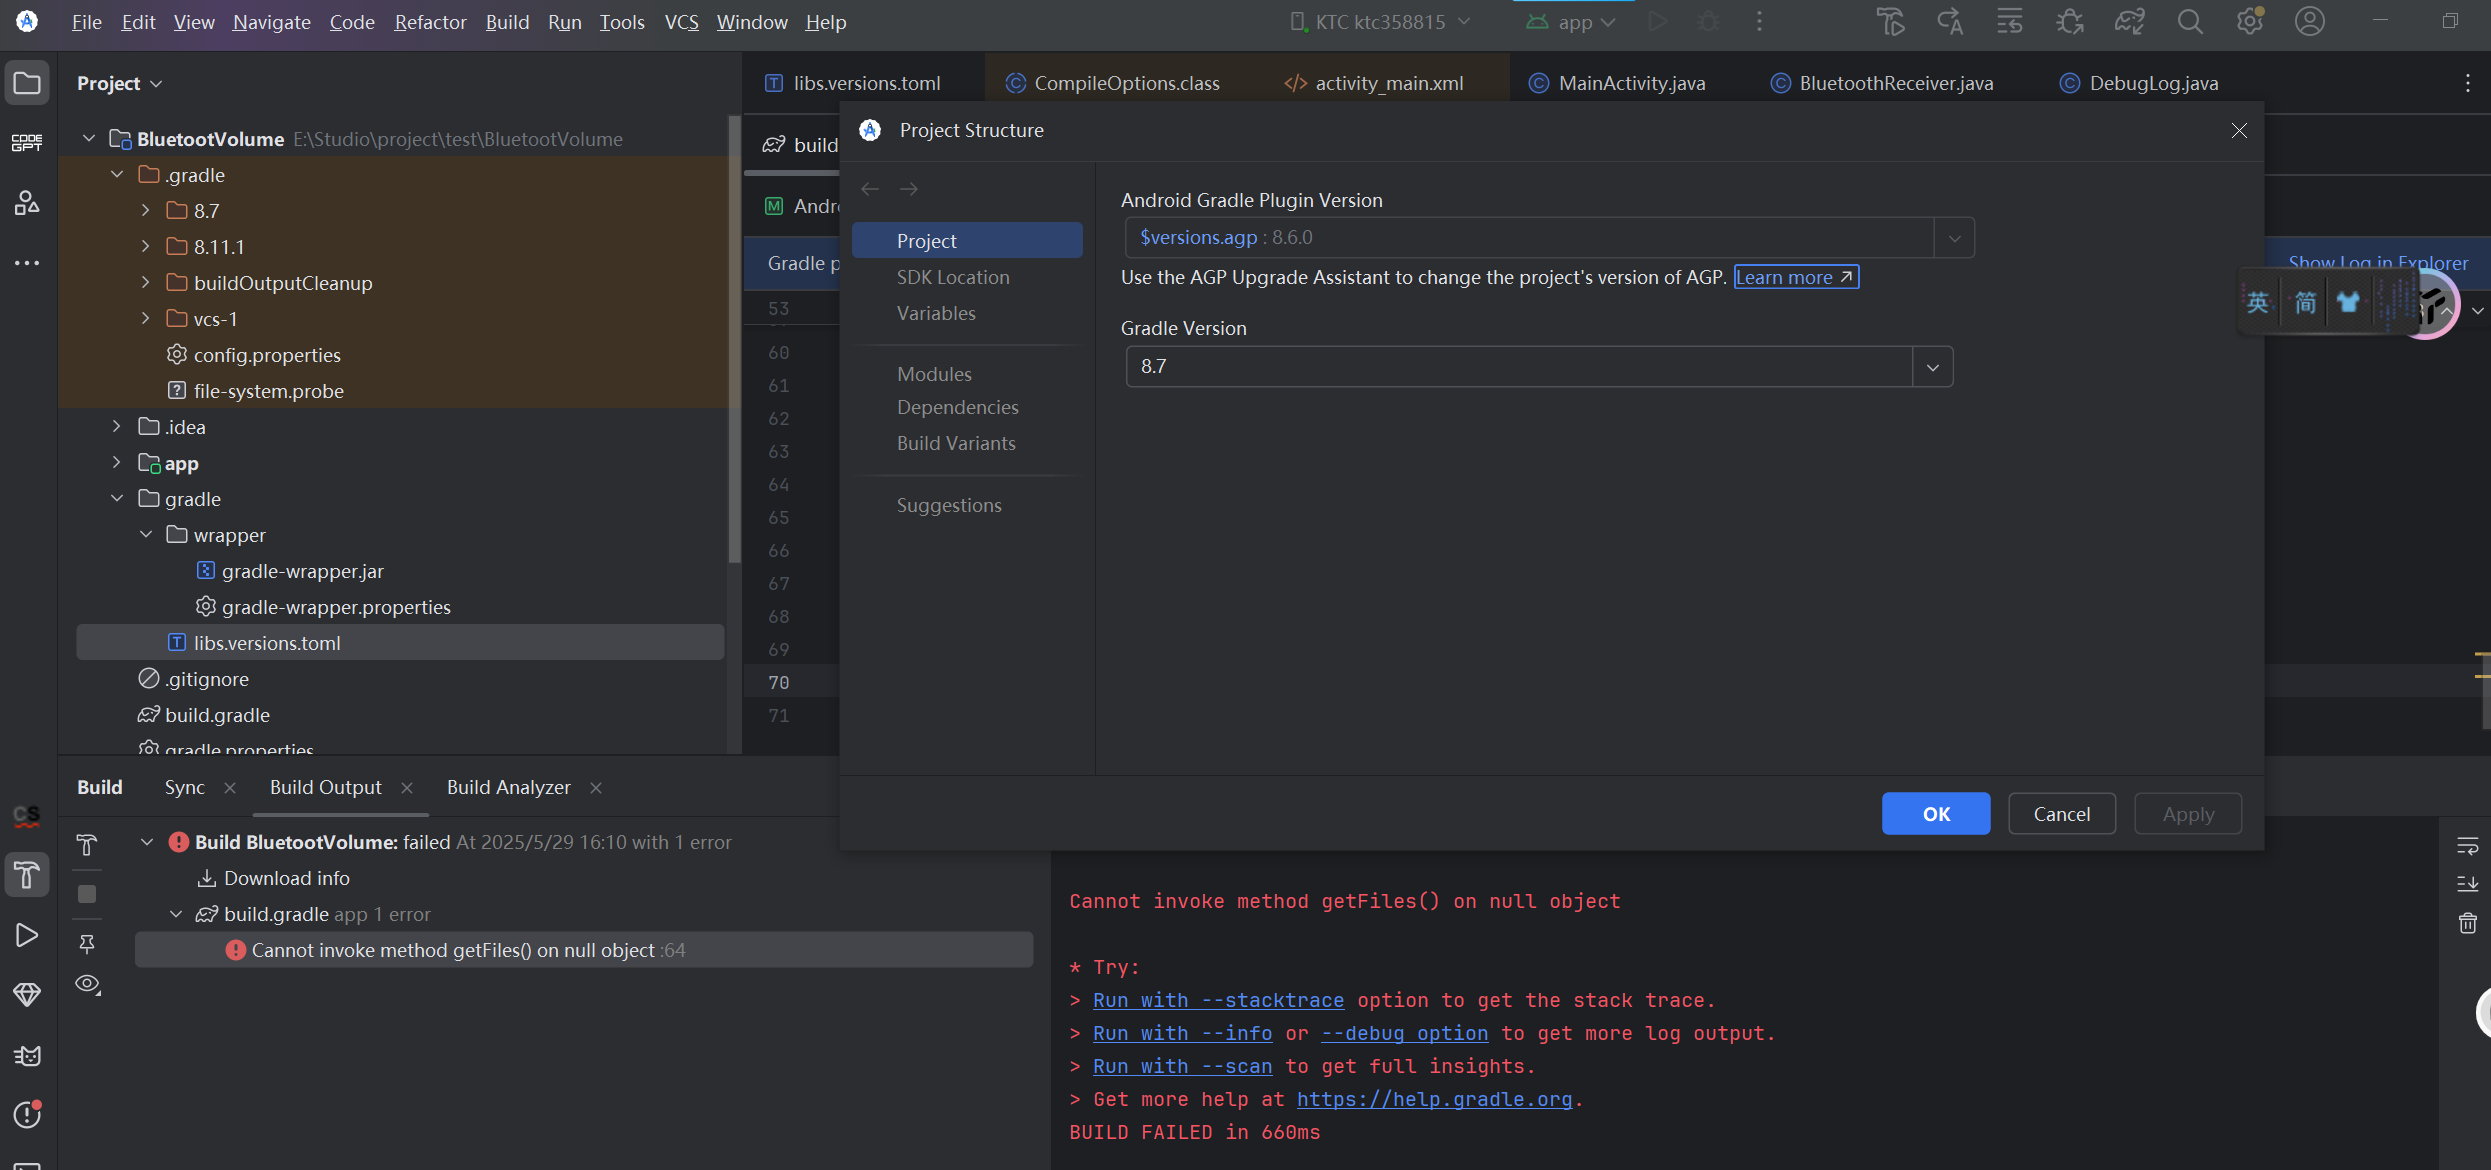The height and width of the screenshot is (1170, 2491).
Task: Select gradle-wrapper.properties in project tree
Action: [336, 607]
